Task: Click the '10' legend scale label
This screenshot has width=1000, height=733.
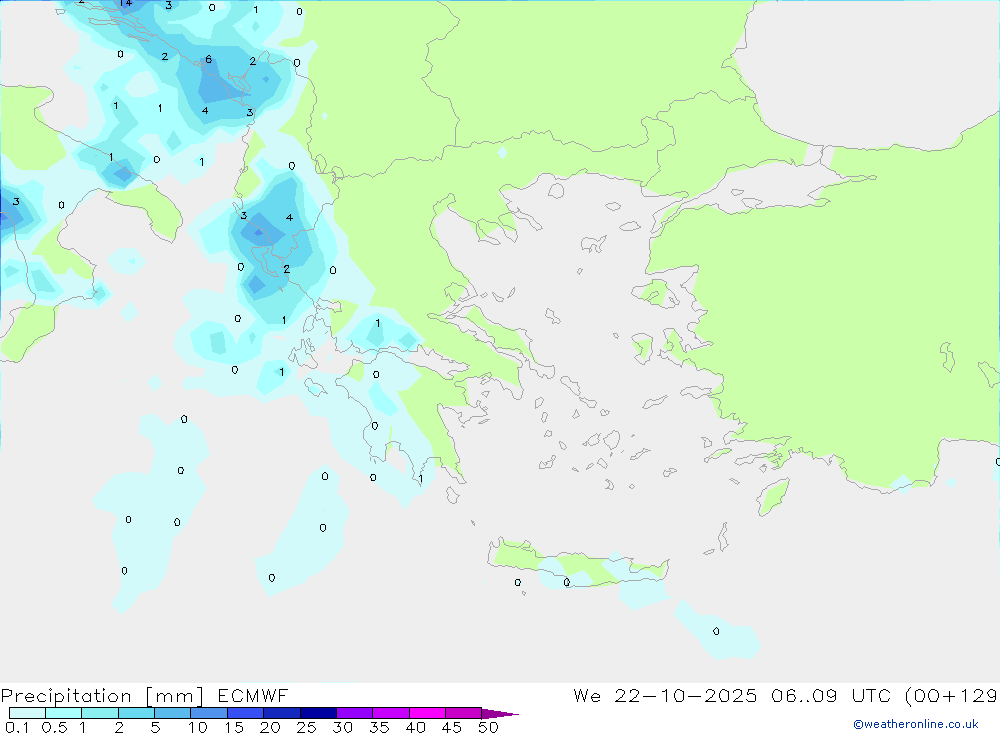Action: coord(198,727)
